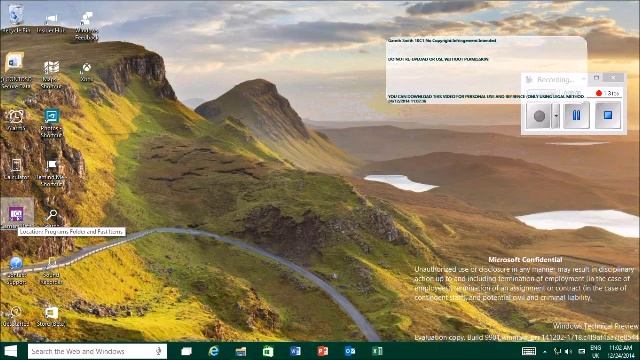
Task: Open the Insider Hub desktop shortcut
Action: coord(51,23)
